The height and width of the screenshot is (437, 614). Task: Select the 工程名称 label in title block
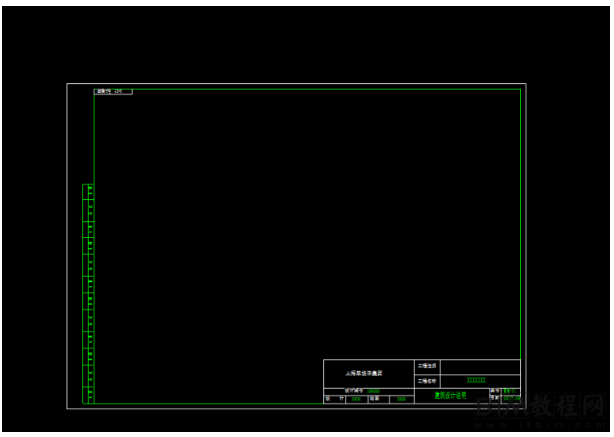pos(427,380)
